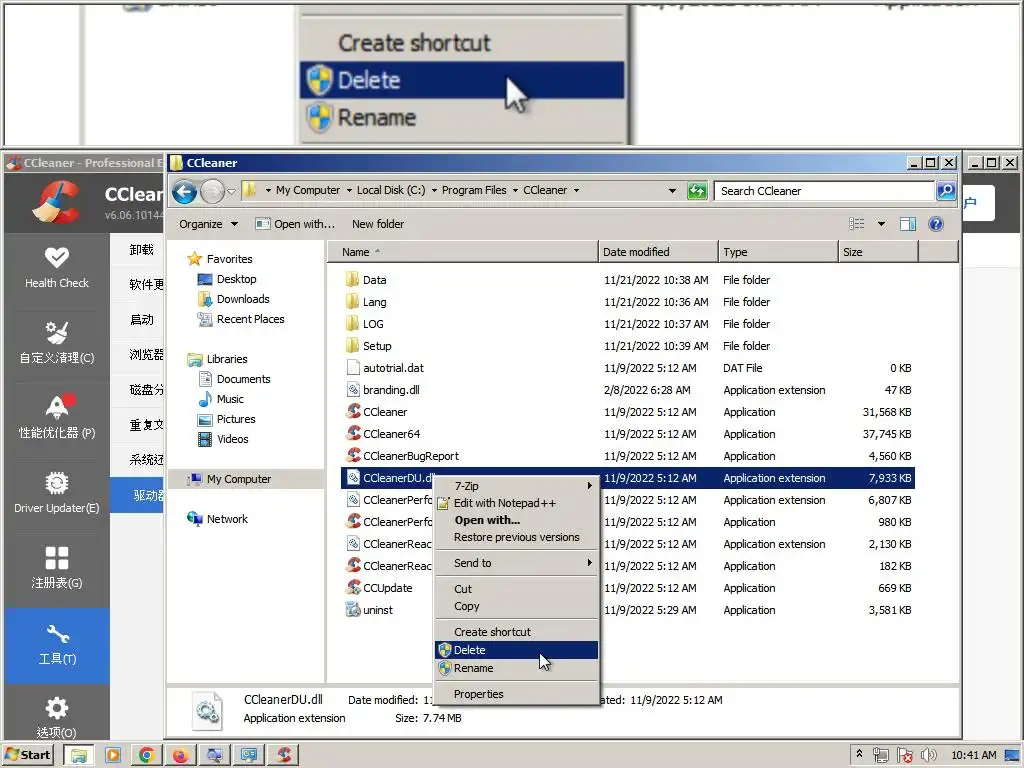Choose Create shortcut in context menu
Image resolution: width=1024 pixels, height=768 pixels.
[x=516, y=632]
